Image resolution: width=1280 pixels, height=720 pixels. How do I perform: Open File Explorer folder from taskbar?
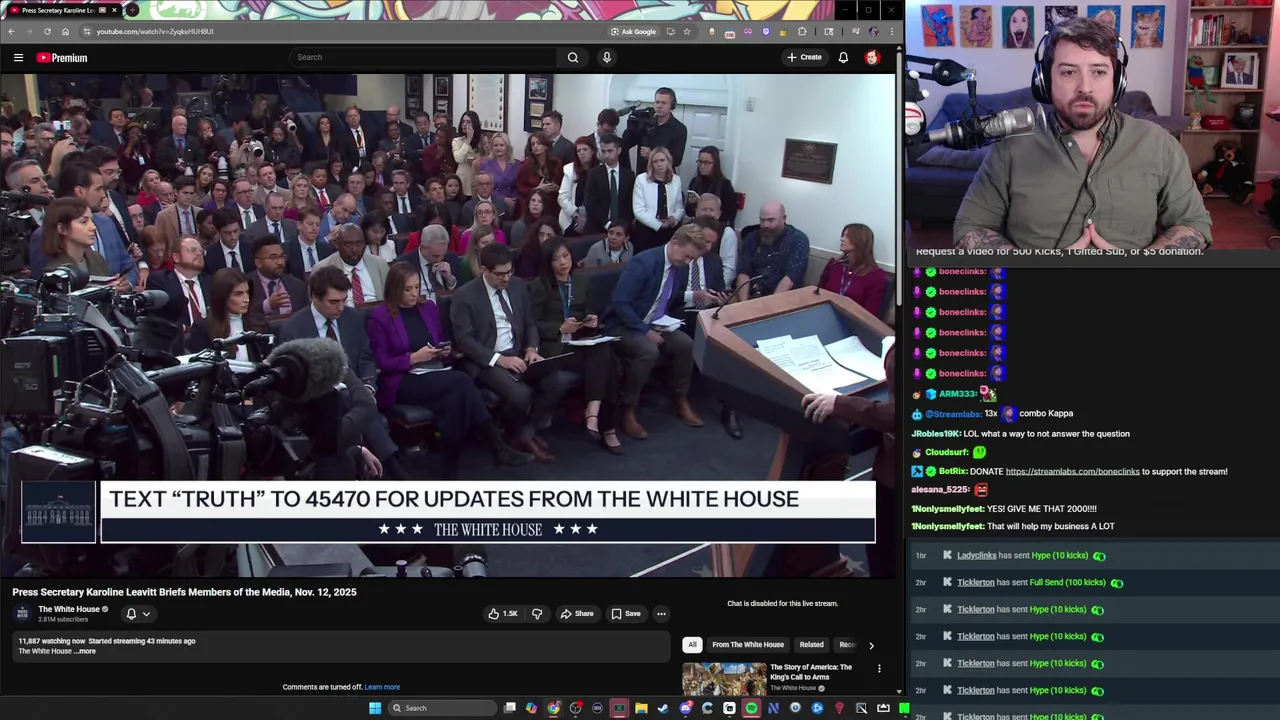click(x=641, y=708)
